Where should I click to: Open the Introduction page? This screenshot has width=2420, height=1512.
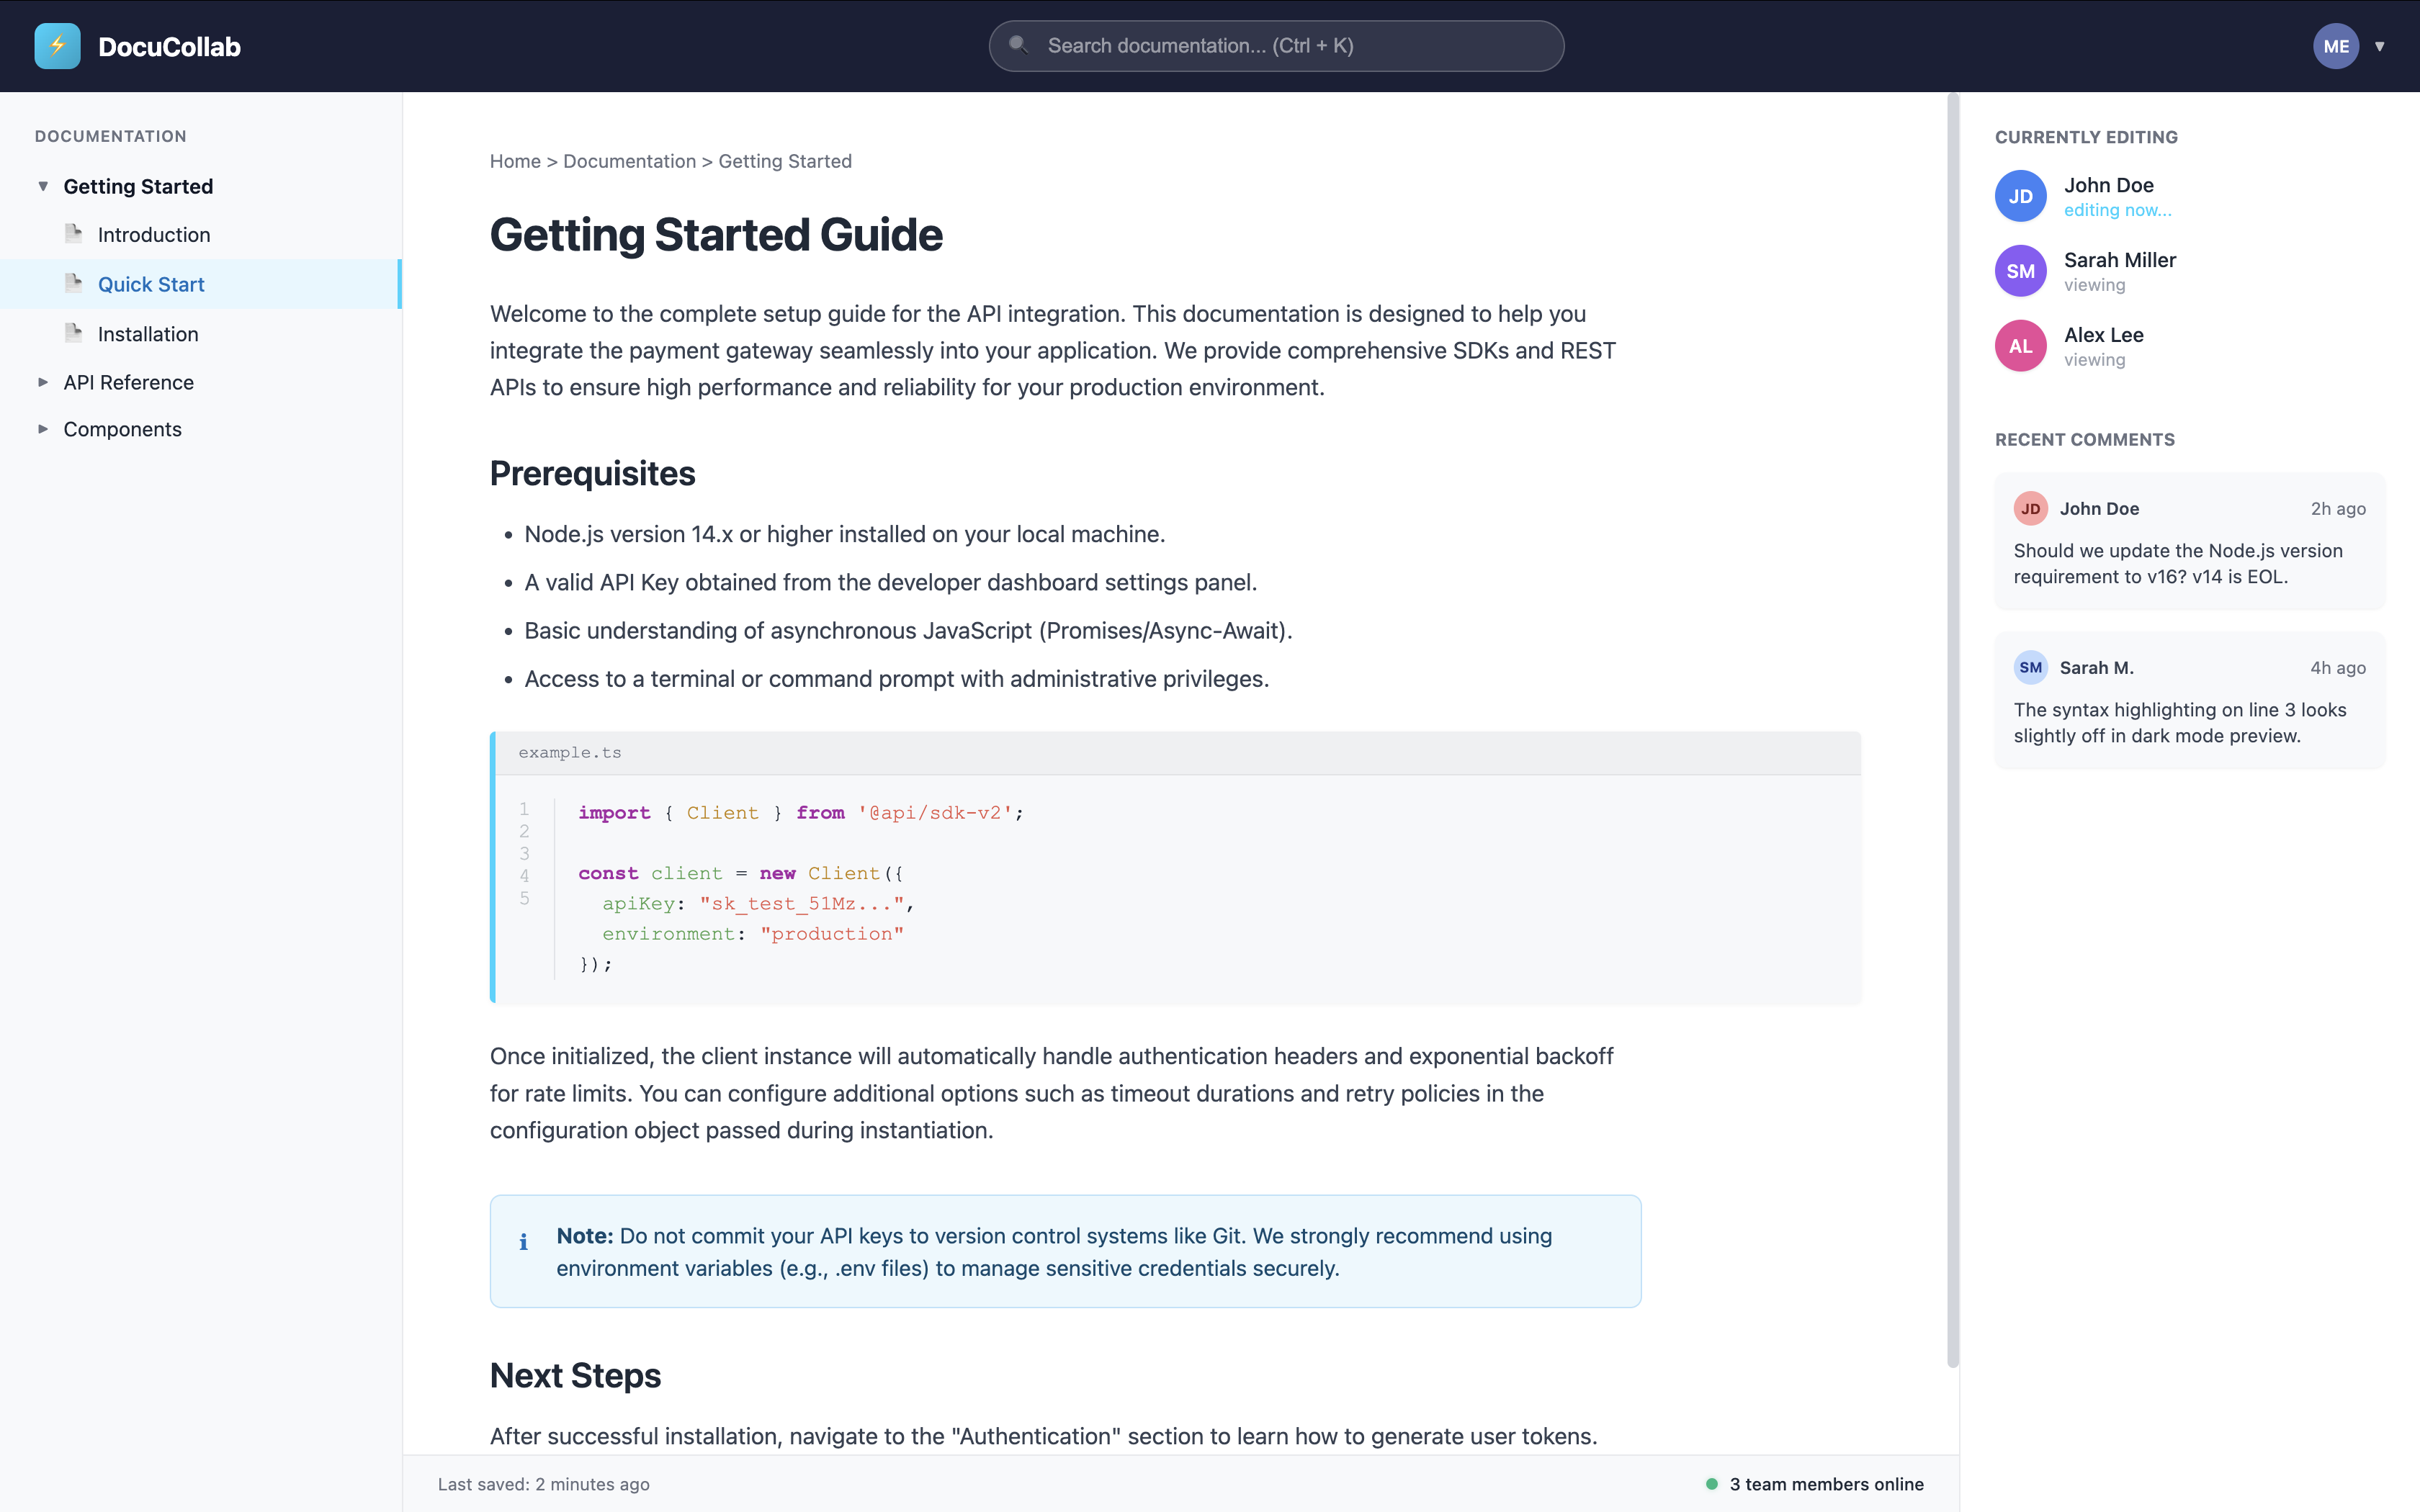pyautogui.click(x=154, y=235)
